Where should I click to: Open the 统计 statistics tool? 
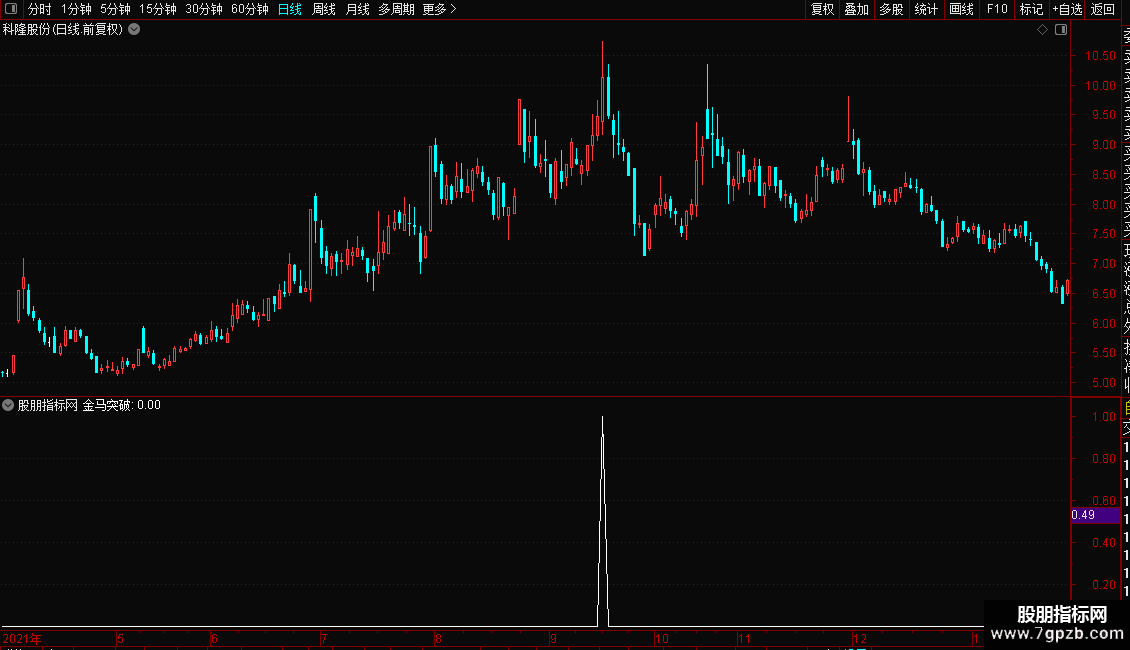pyautogui.click(x=926, y=9)
